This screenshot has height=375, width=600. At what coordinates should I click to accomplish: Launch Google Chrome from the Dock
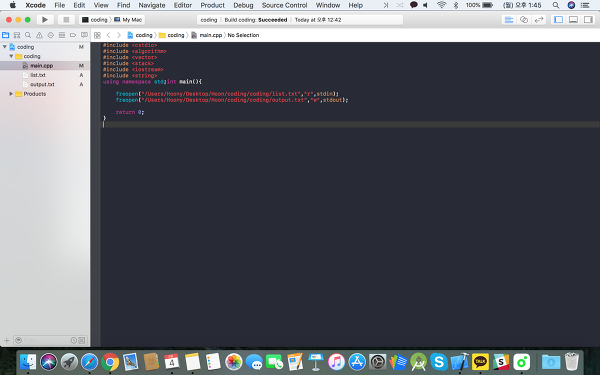click(110, 362)
